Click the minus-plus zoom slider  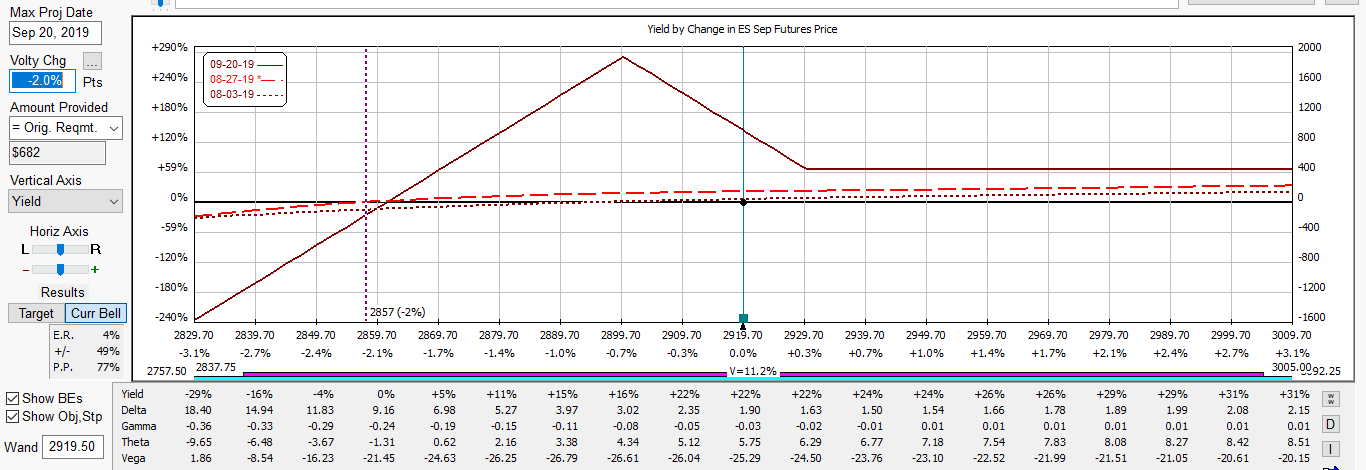coord(62,269)
